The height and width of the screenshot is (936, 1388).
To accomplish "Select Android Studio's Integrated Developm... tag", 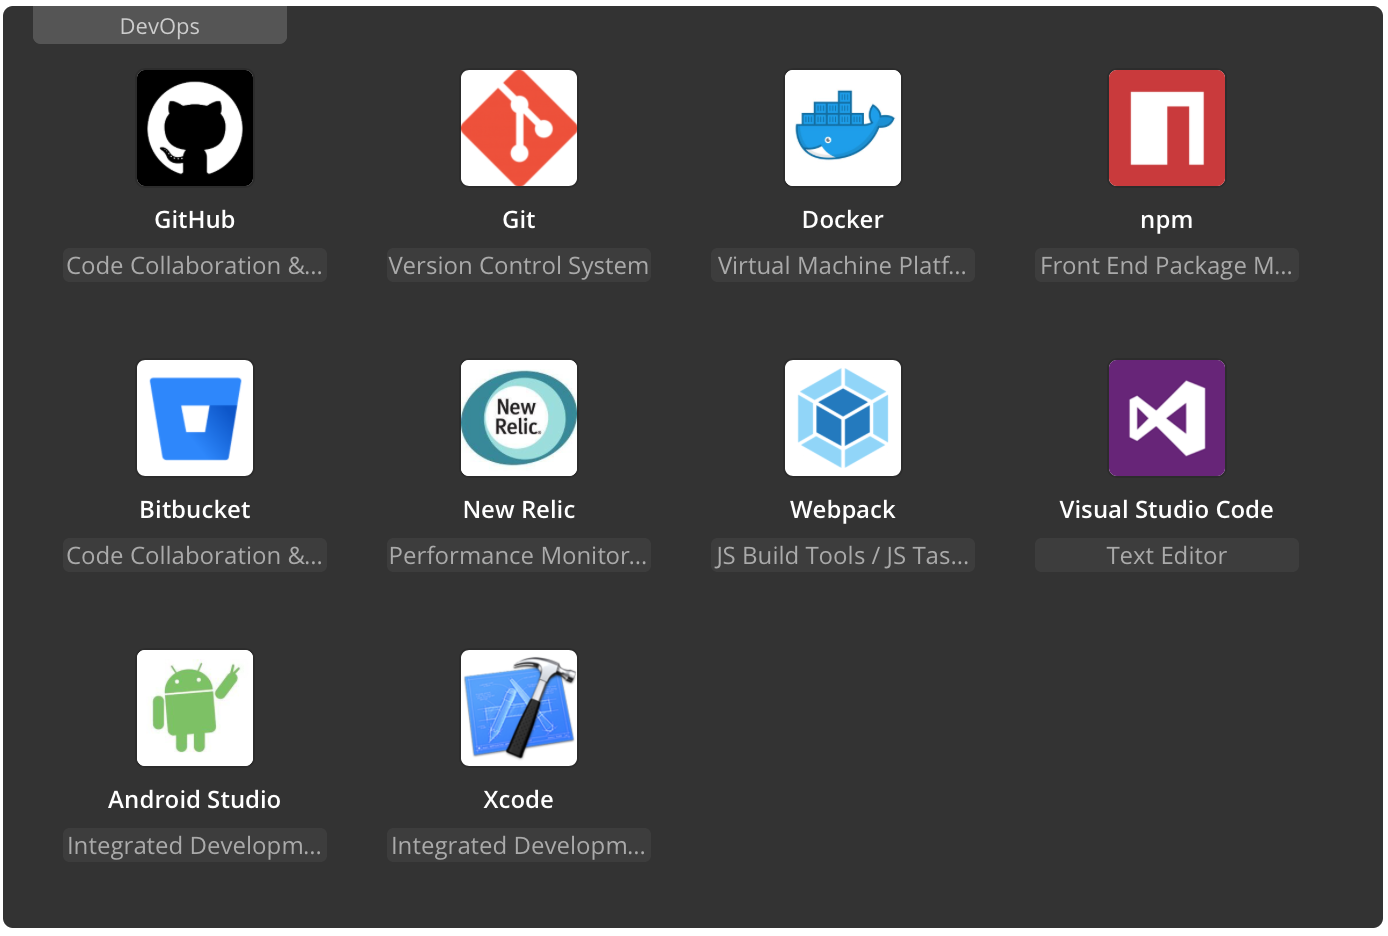I will point(195,845).
